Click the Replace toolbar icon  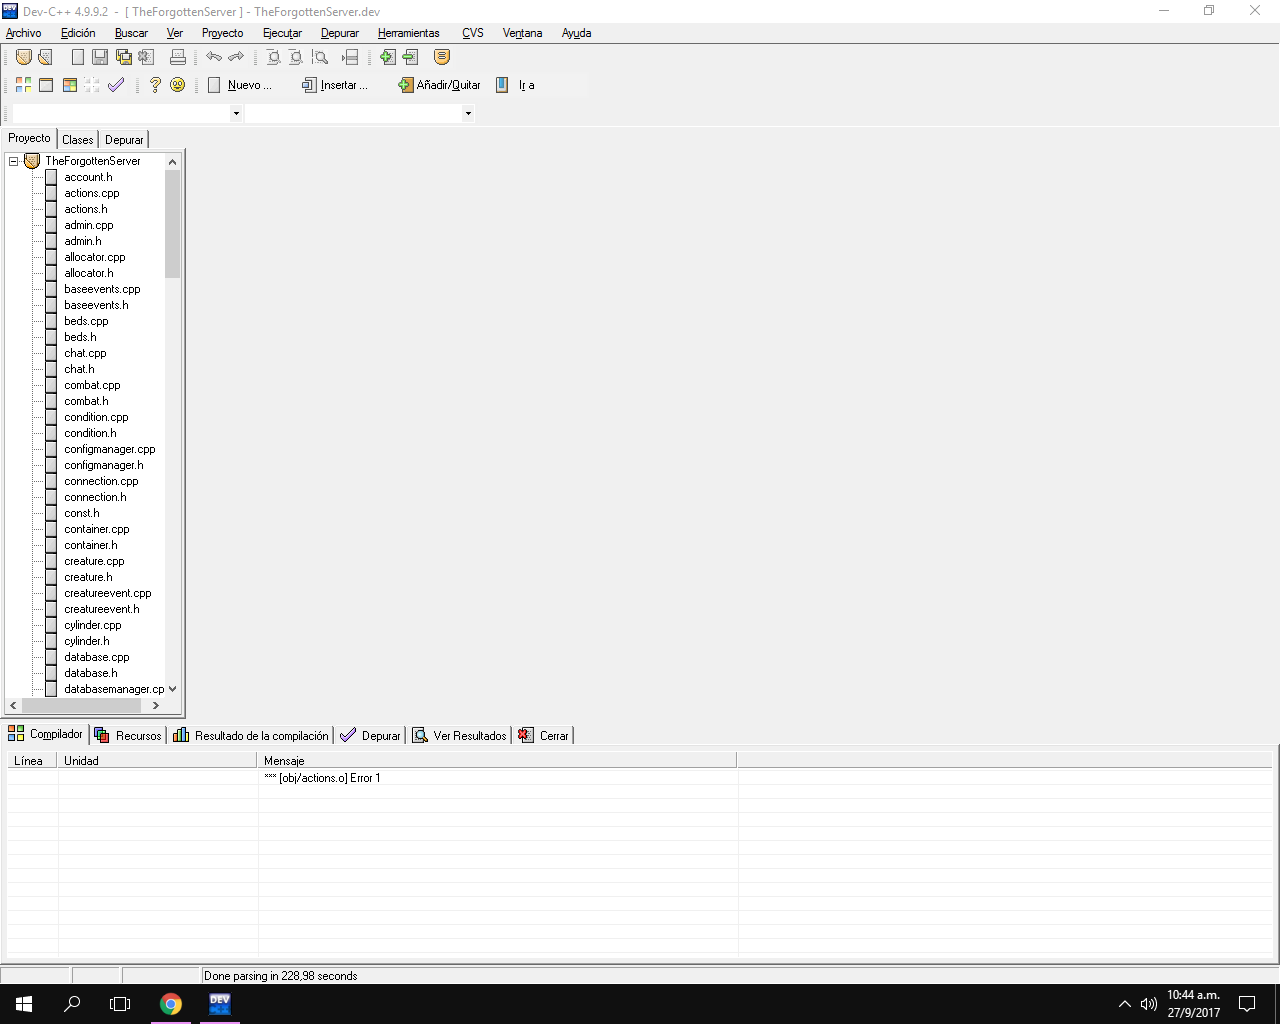coord(296,57)
